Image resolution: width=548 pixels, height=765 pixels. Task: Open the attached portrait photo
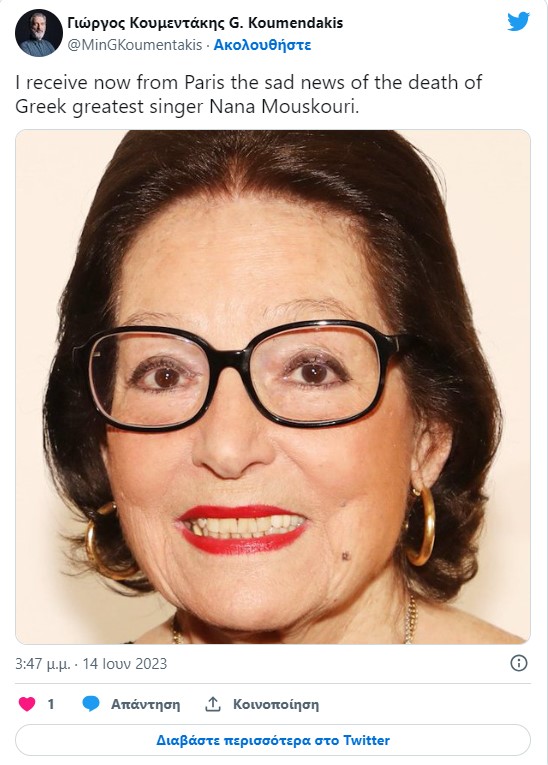click(273, 386)
